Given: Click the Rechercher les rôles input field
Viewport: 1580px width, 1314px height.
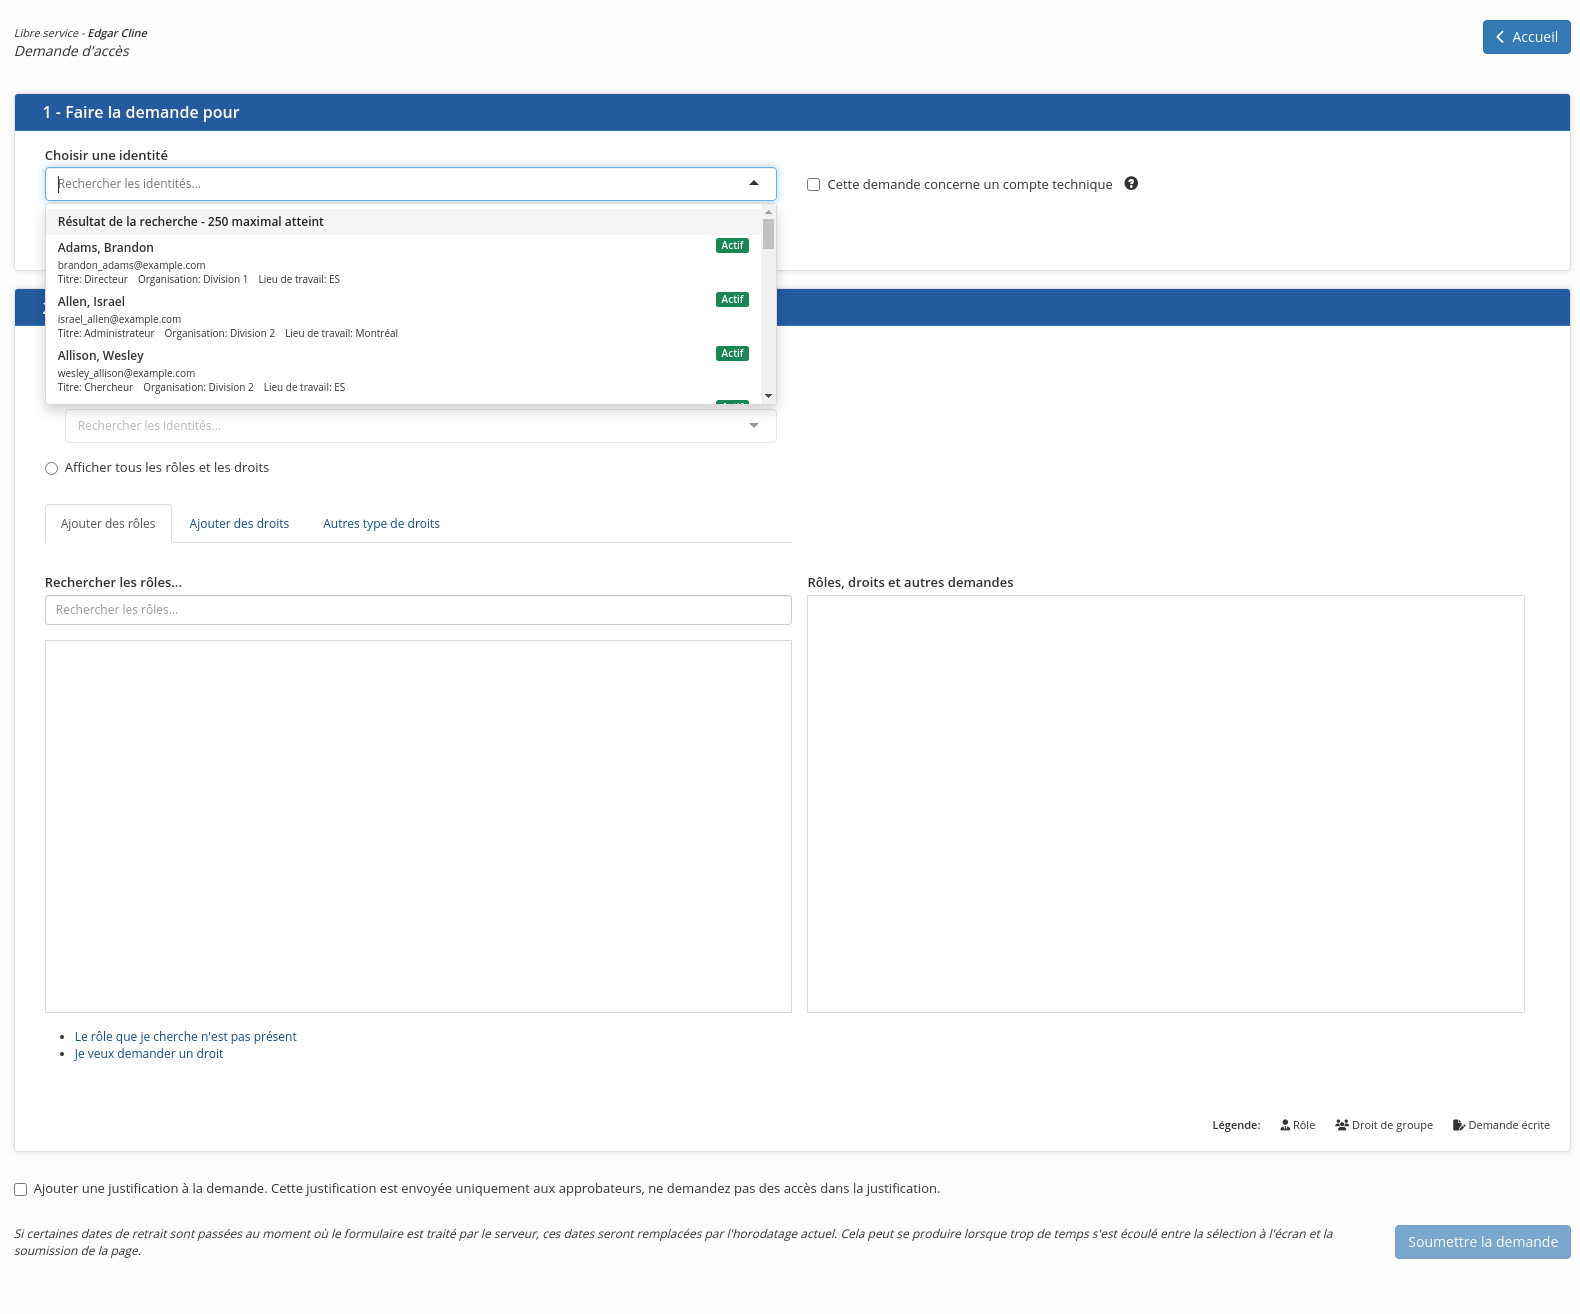Looking at the screenshot, I should 418,610.
